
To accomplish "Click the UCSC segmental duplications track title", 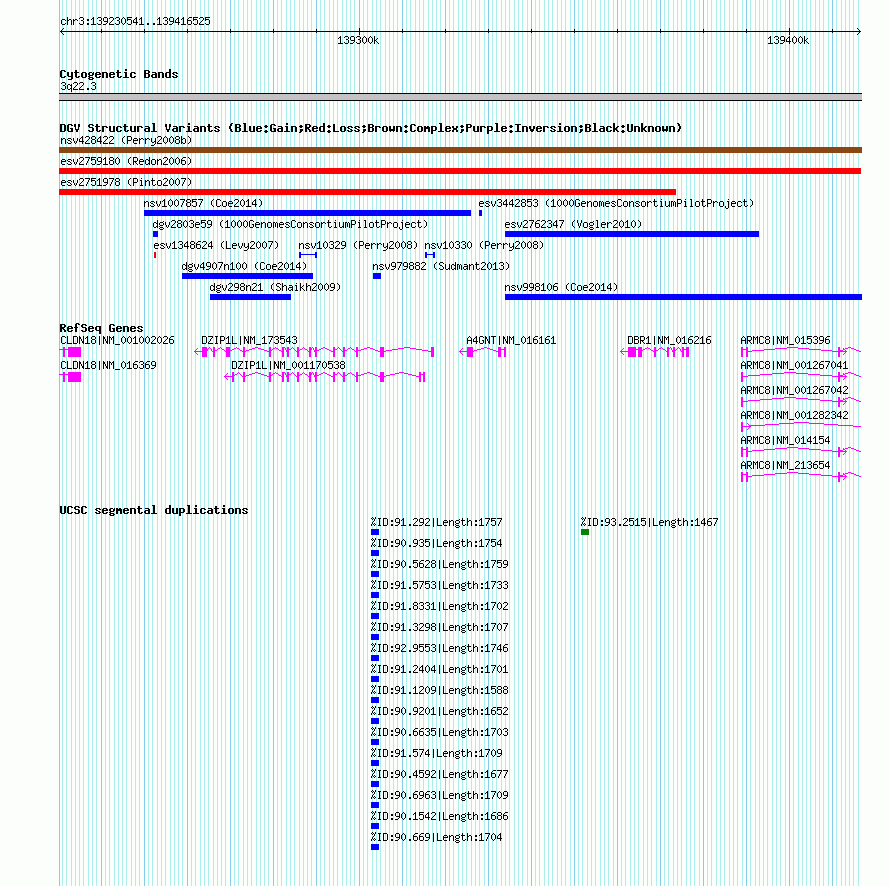I will (x=154, y=510).
